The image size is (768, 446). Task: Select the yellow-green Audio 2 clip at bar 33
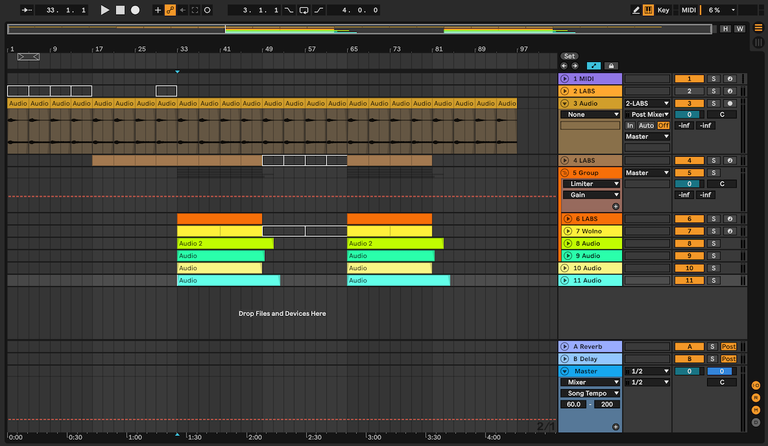pos(225,243)
